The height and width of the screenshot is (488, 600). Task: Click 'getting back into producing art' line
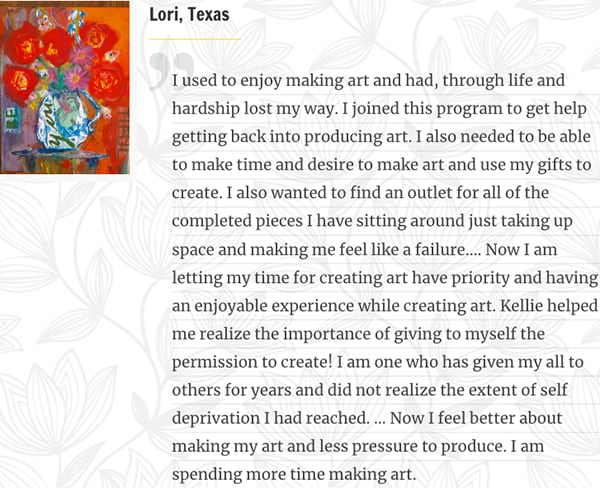click(x=381, y=137)
